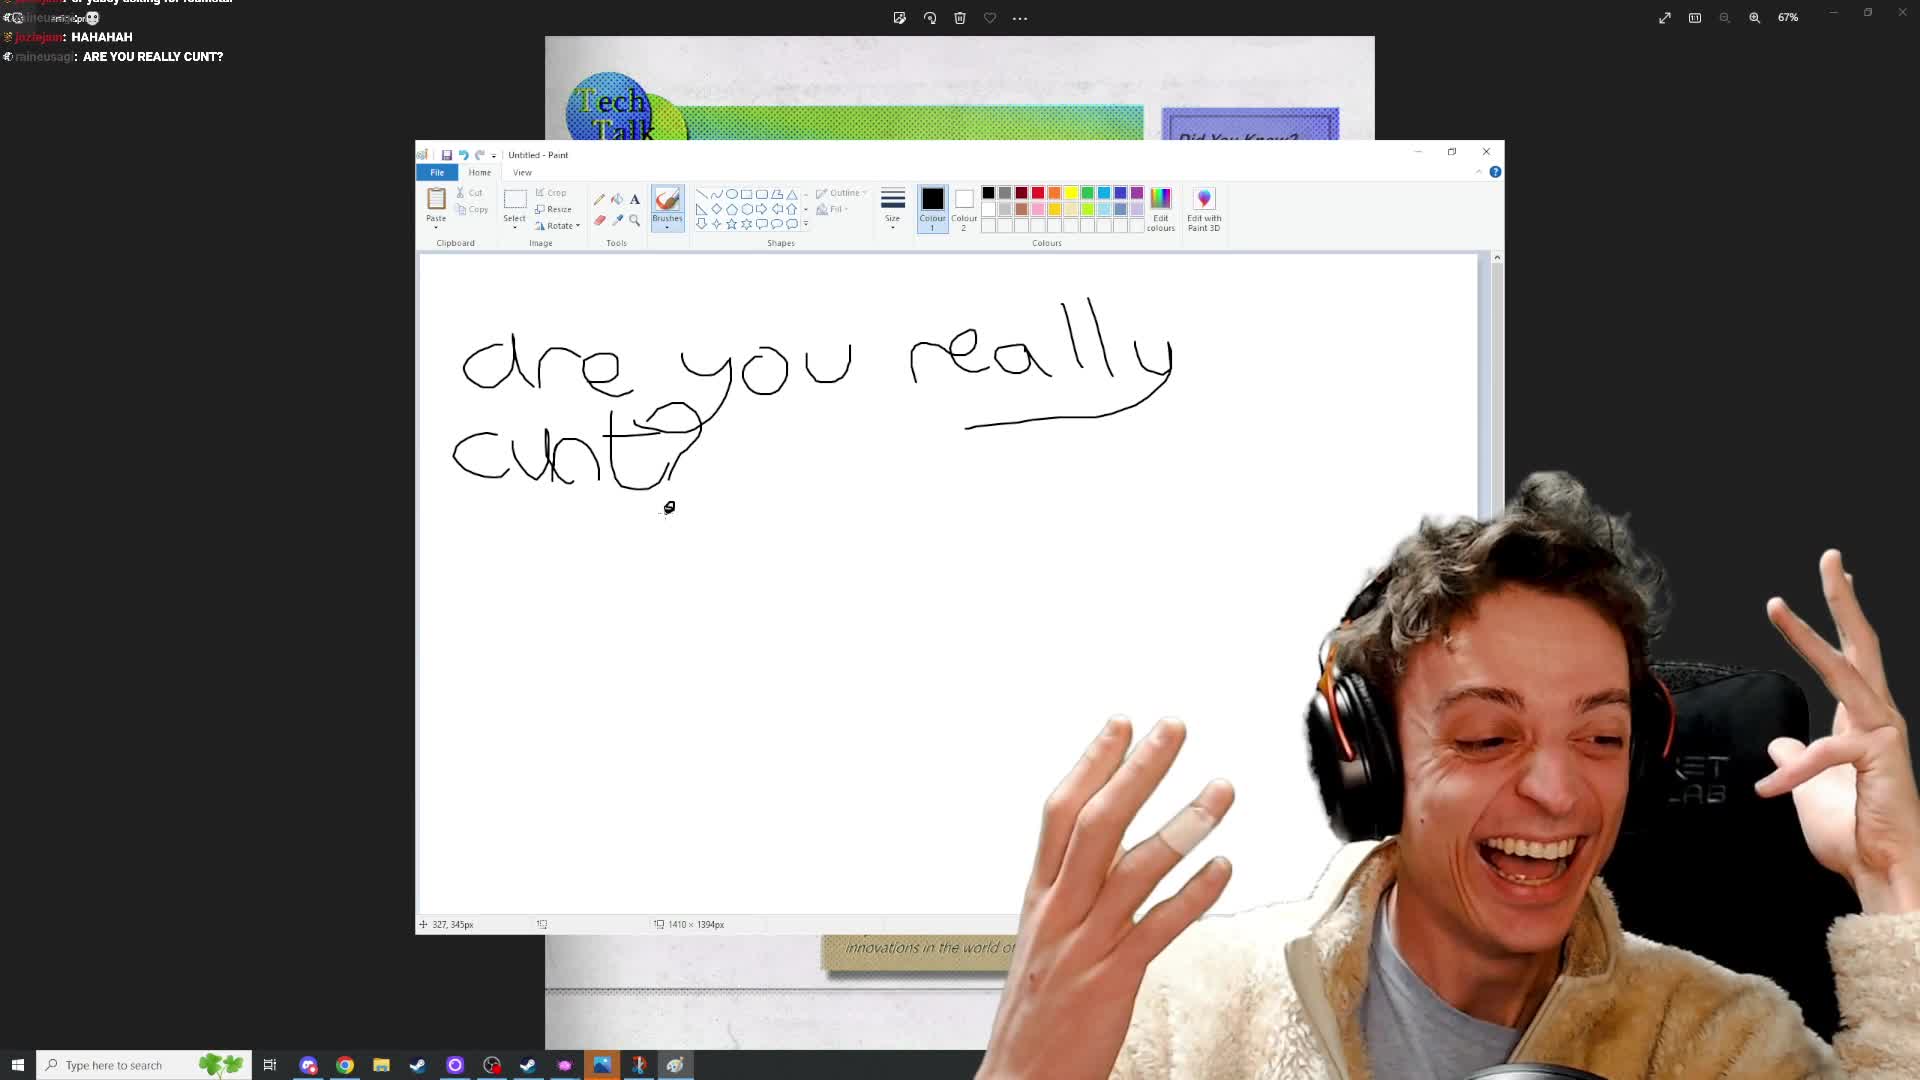Click the Copy button

coord(472,209)
